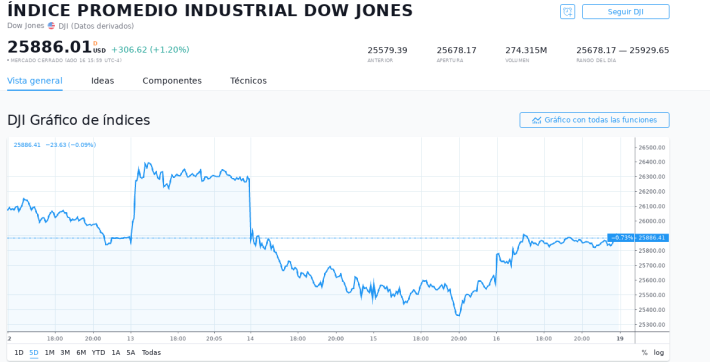The width and height of the screenshot is (710, 362).
Task: Switch to the Ideas tab
Action: pos(102,81)
